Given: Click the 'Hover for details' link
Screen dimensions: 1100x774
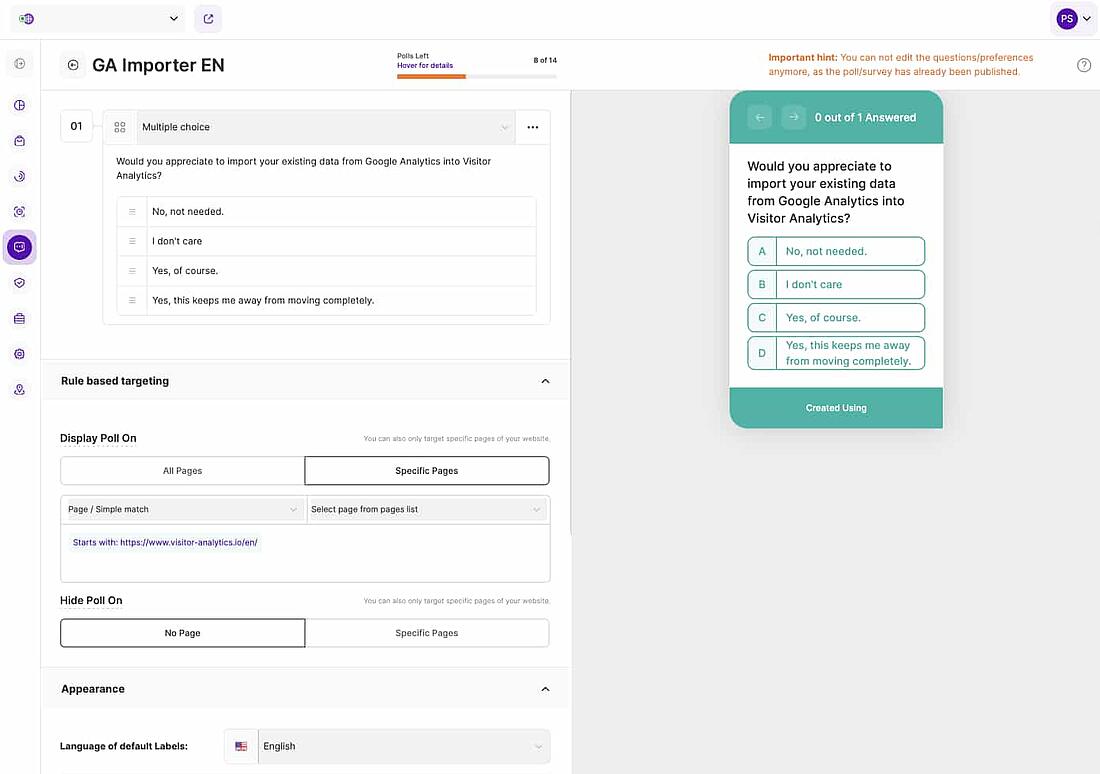Looking at the screenshot, I should (425, 65).
